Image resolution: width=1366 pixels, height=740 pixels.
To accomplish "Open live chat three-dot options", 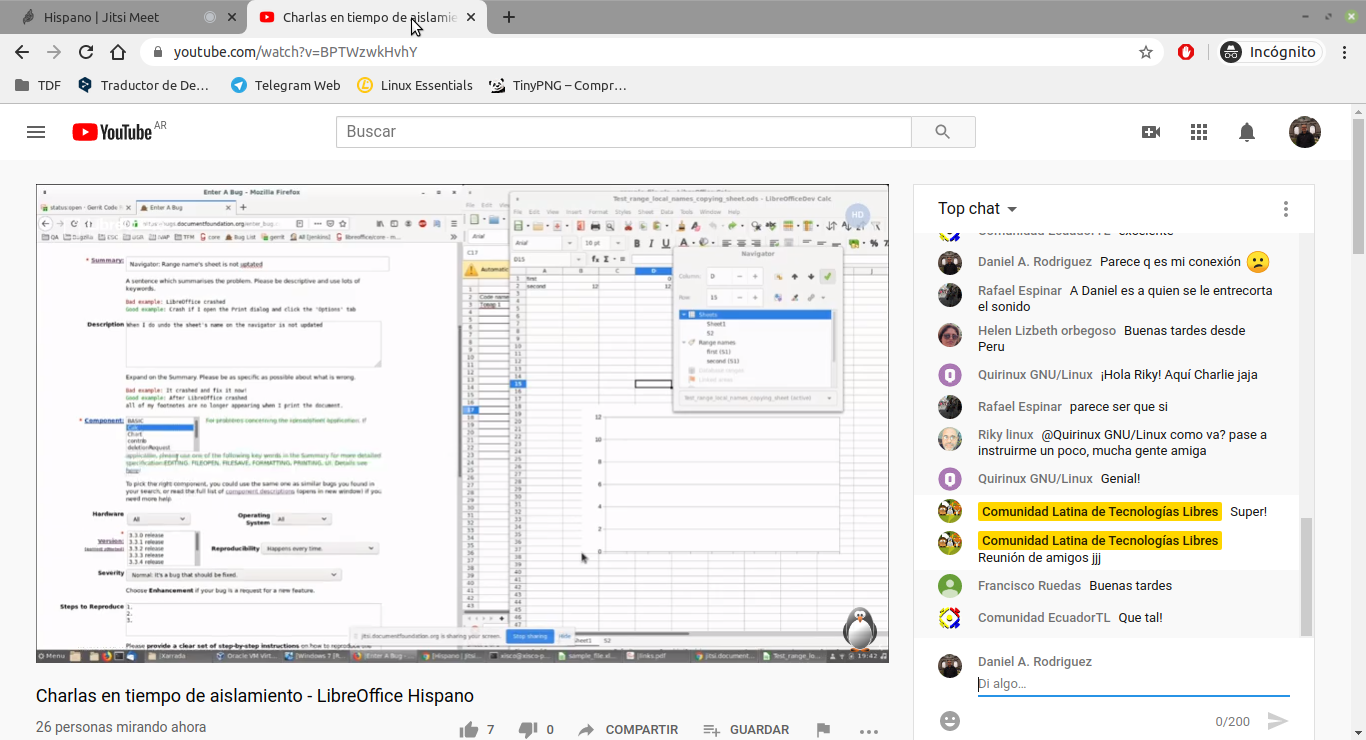I will coord(1286,209).
